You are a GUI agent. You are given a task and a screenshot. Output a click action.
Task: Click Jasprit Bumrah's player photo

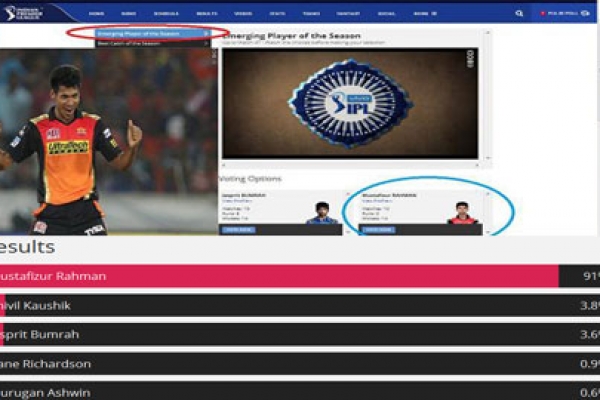(322, 211)
